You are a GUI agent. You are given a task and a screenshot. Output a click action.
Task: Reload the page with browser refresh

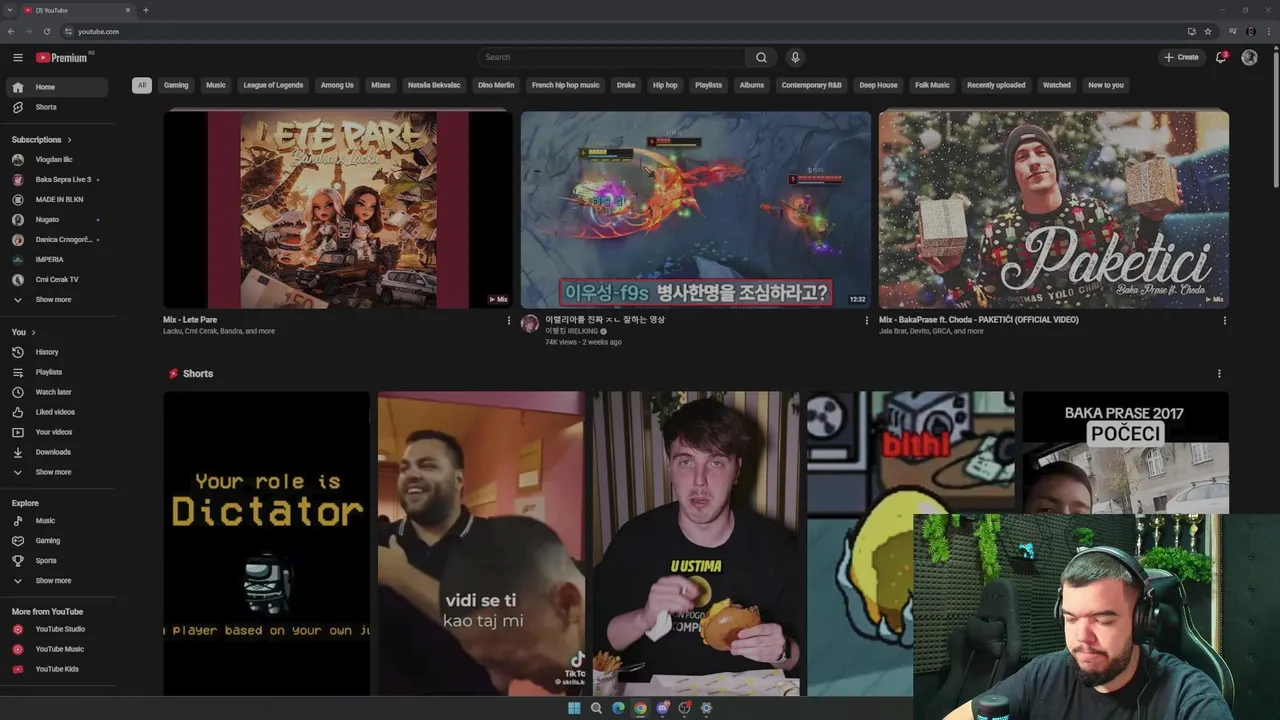coord(46,31)
